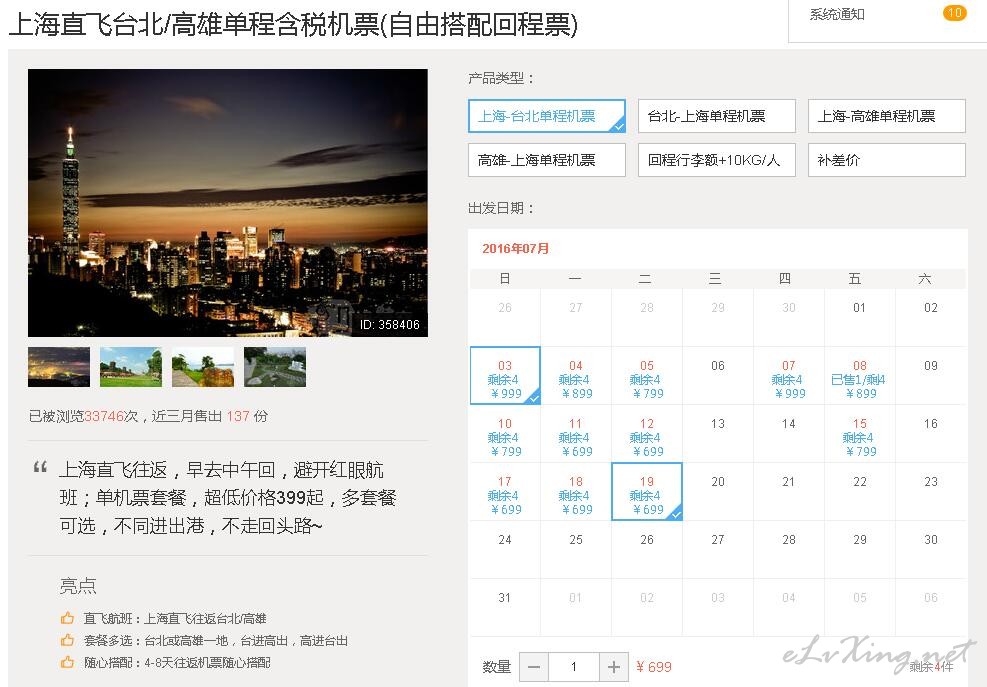Choose July 18 departure at ¥699
The image size is (987, 687).
576,491
